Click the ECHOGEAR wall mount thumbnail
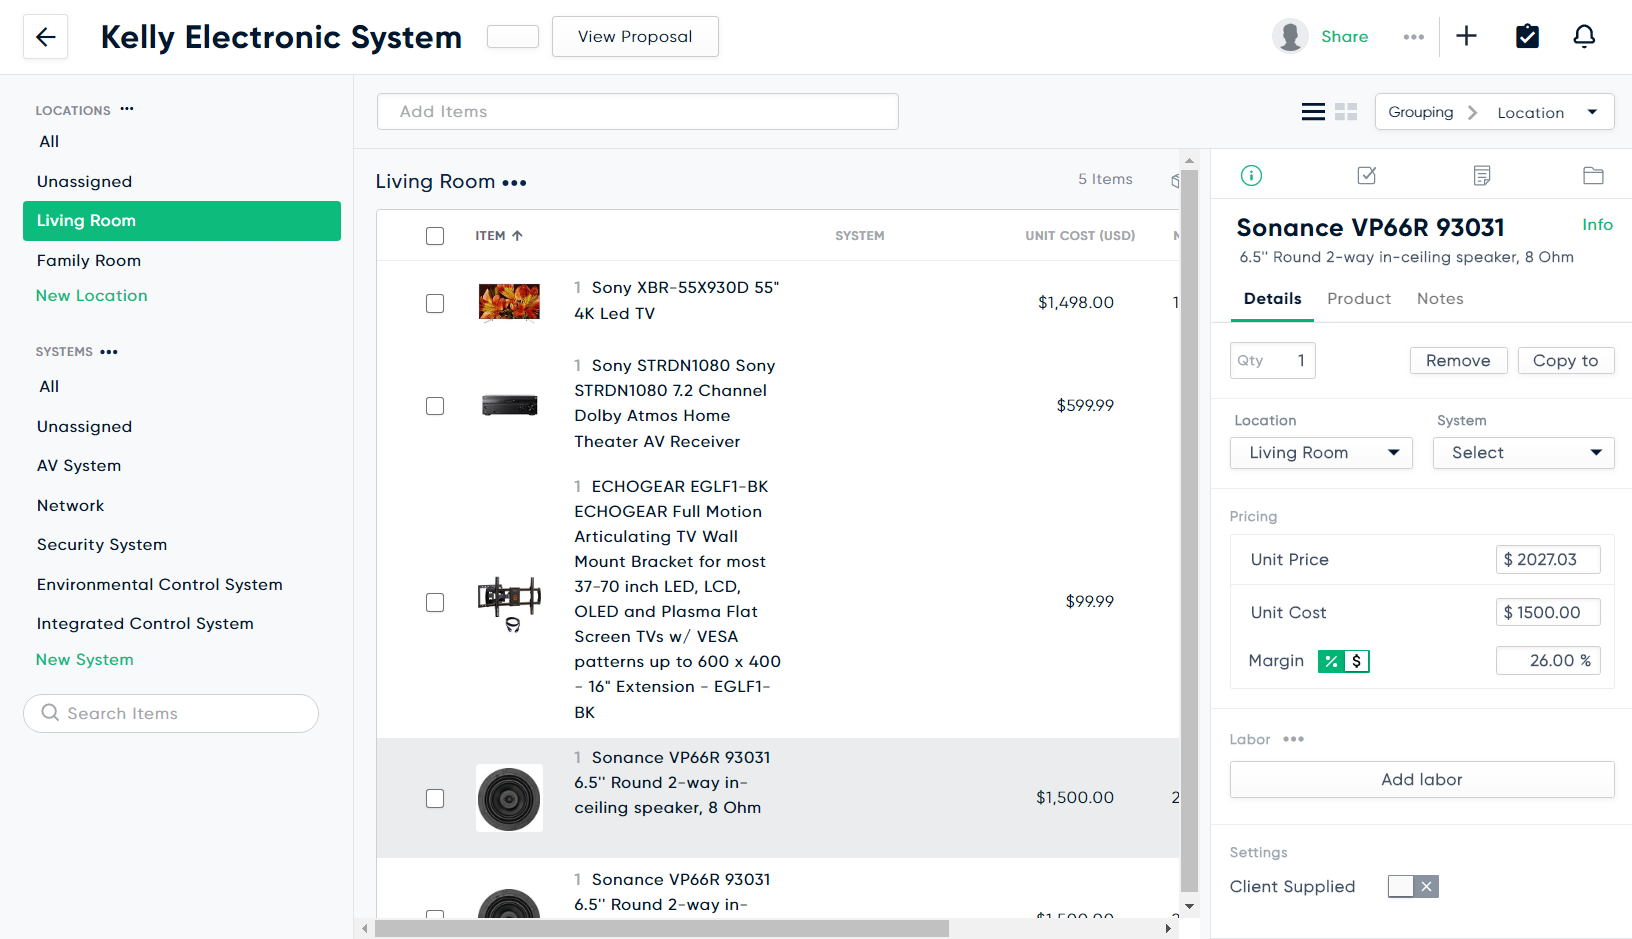The height and width of the screenshot is (939, 1632). (x=509, y=603)
